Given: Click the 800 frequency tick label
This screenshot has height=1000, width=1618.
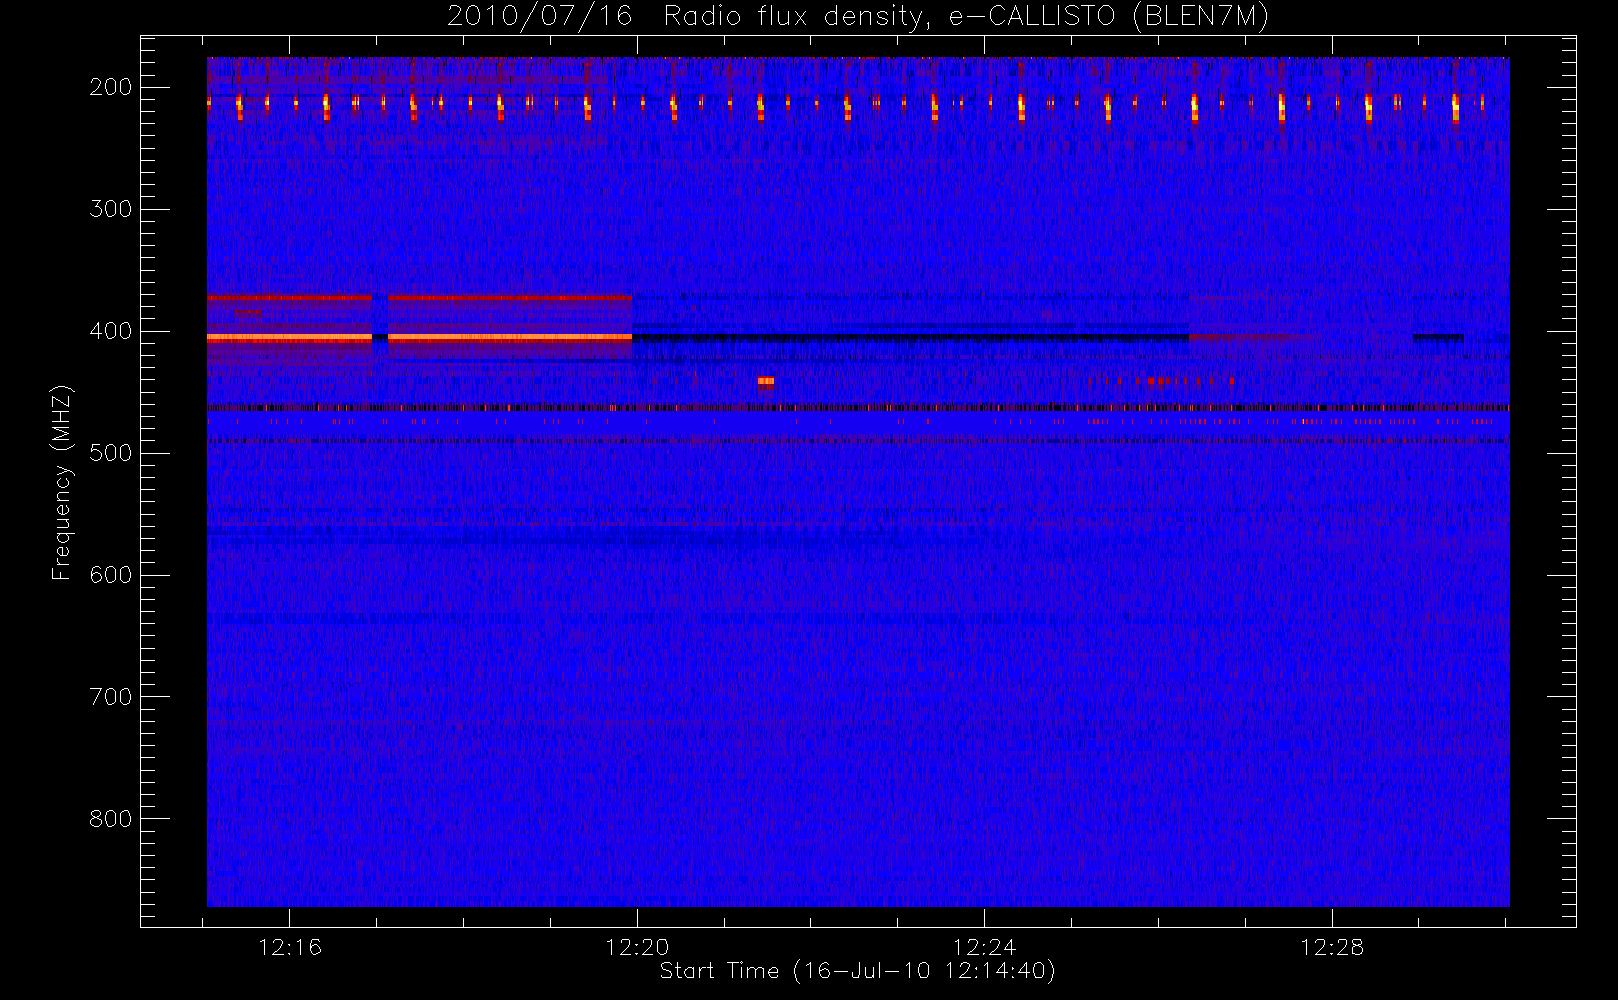Looking at the screenshot, I should coord(111,819).
